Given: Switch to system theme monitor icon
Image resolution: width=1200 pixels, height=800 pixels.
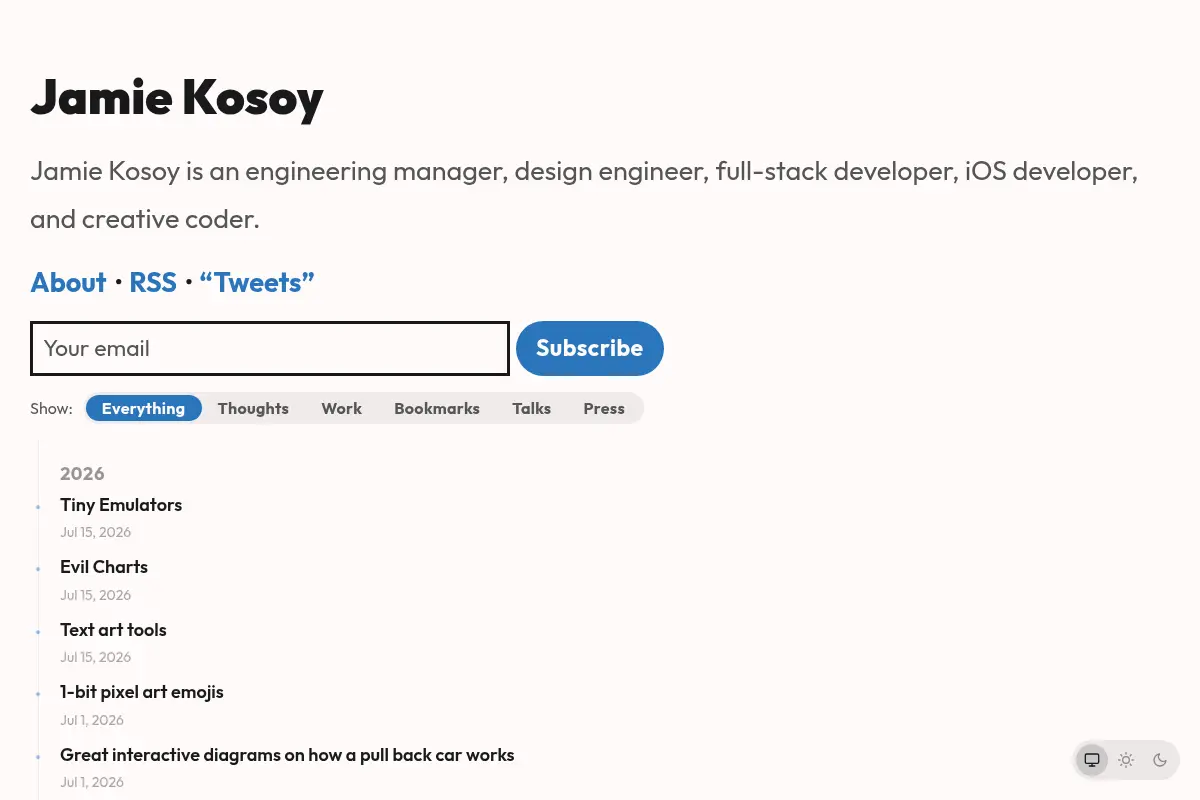Looking at the screenshot, I should 1092,760.
